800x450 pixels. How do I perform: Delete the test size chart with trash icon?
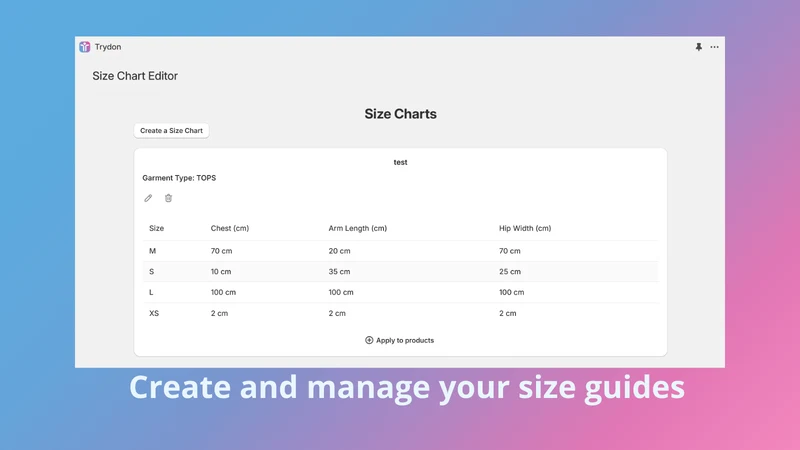(168, 198)
